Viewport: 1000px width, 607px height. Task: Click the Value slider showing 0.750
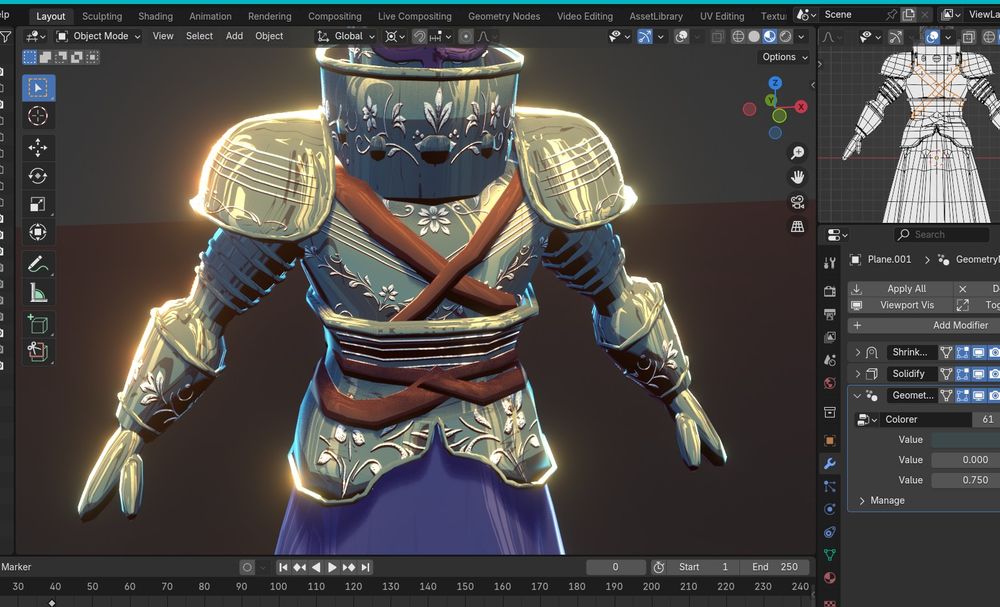tap(966, 480)
